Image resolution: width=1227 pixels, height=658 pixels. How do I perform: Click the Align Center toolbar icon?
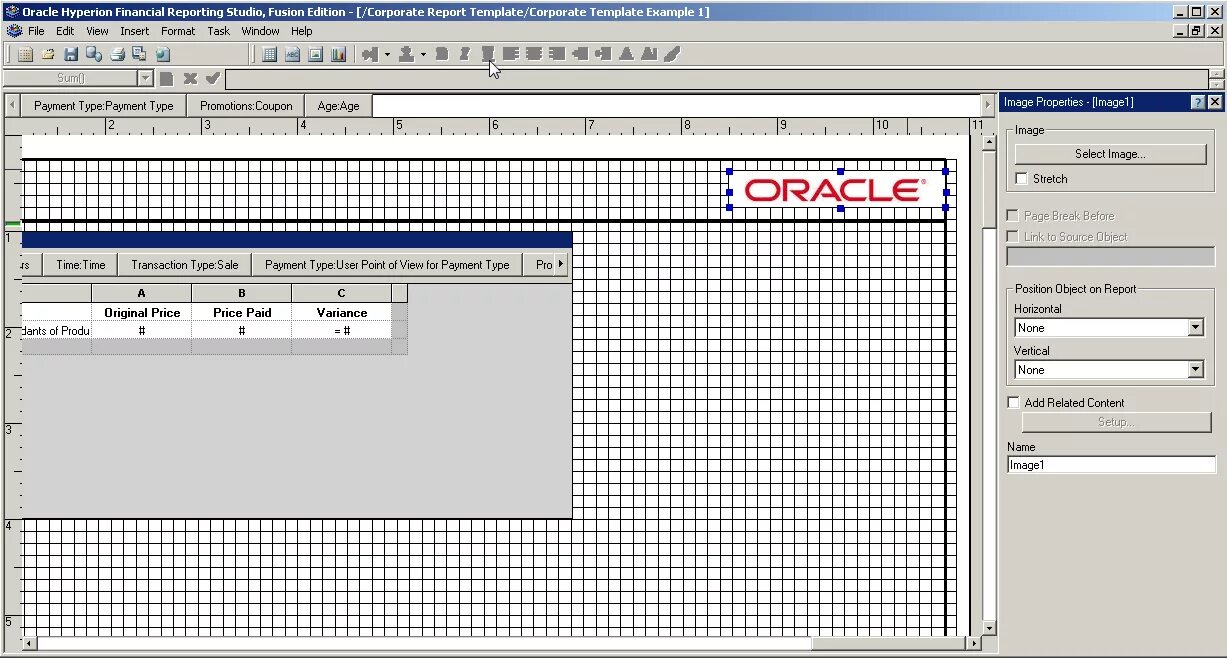tap(534, 54)
